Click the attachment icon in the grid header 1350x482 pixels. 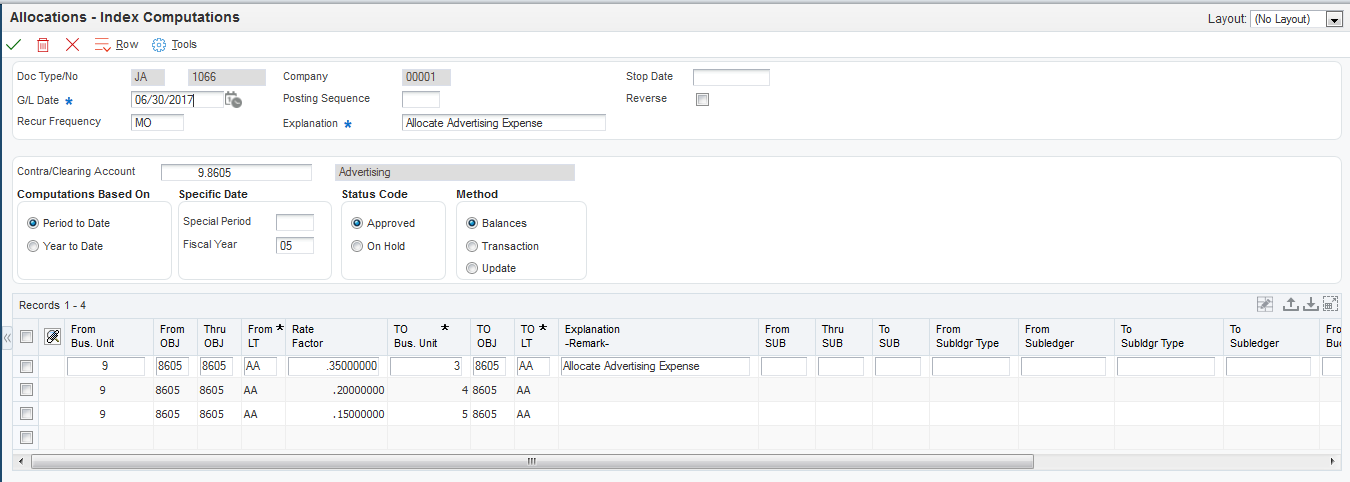pos(53,336)
